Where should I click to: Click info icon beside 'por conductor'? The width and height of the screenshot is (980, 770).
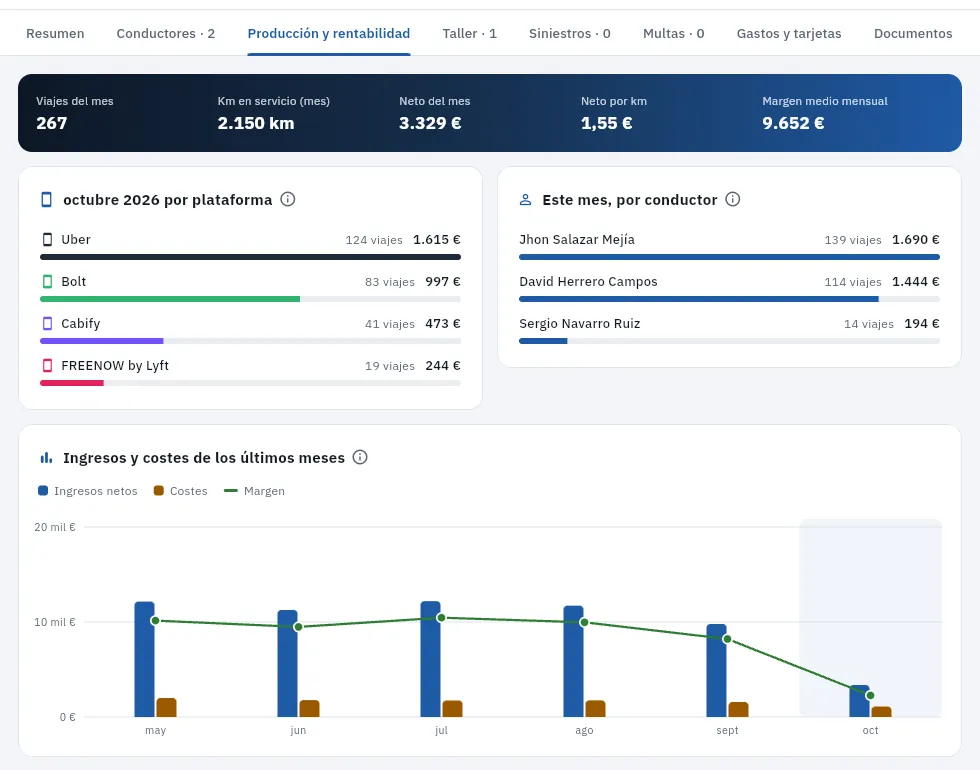732,199
